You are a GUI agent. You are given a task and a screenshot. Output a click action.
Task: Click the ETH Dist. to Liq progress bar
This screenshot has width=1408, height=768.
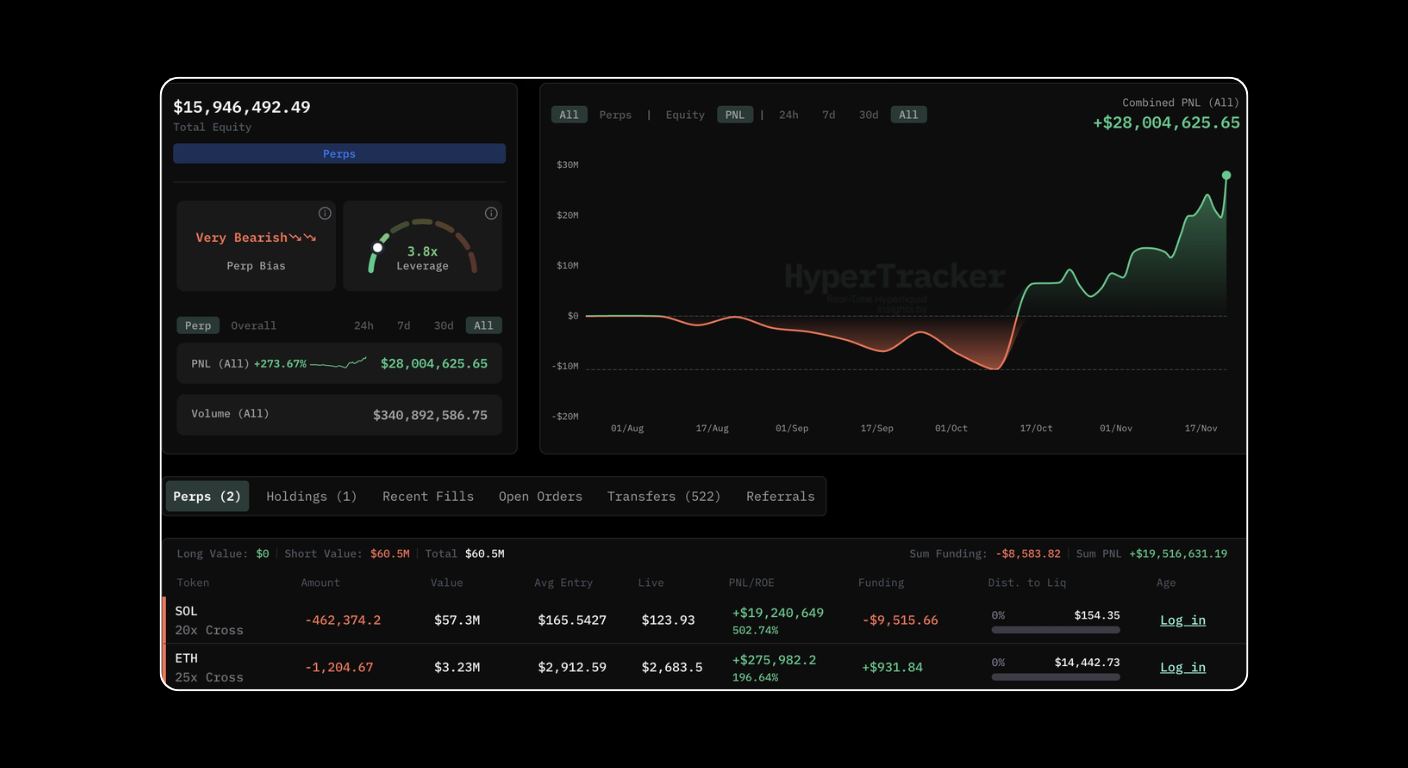tap(1055, 677)
